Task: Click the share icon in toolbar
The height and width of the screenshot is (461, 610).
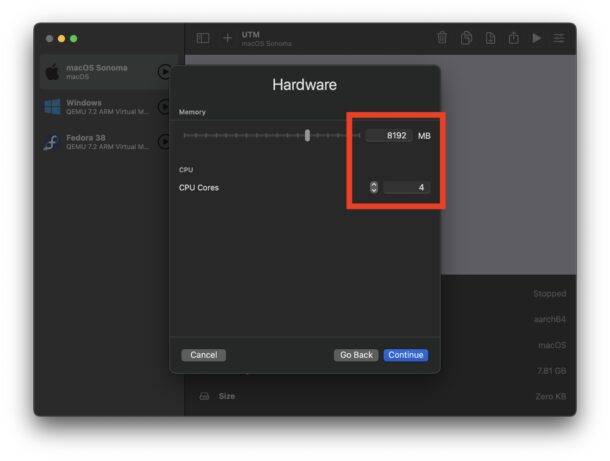Action: (x=514, y=38)
